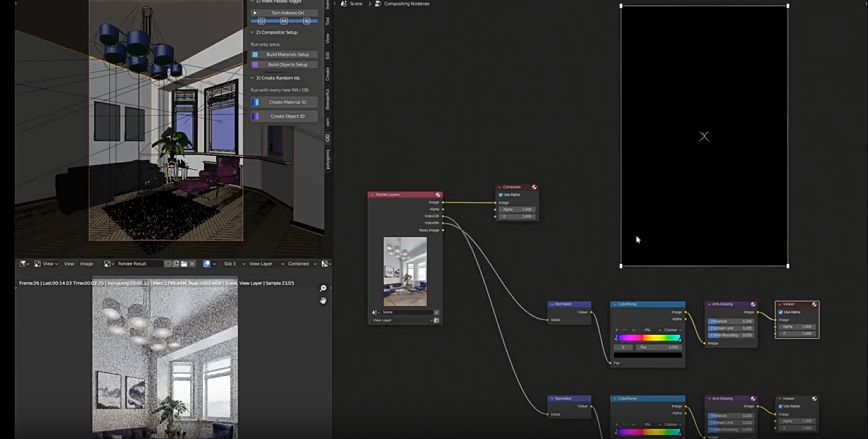
Task: Click the pan hand icon in image editor
Action: (323, 300)
